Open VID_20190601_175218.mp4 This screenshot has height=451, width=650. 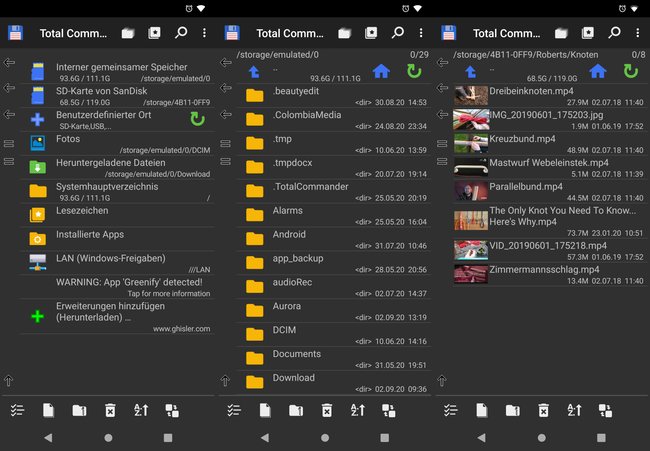click(x=550, y=251)
